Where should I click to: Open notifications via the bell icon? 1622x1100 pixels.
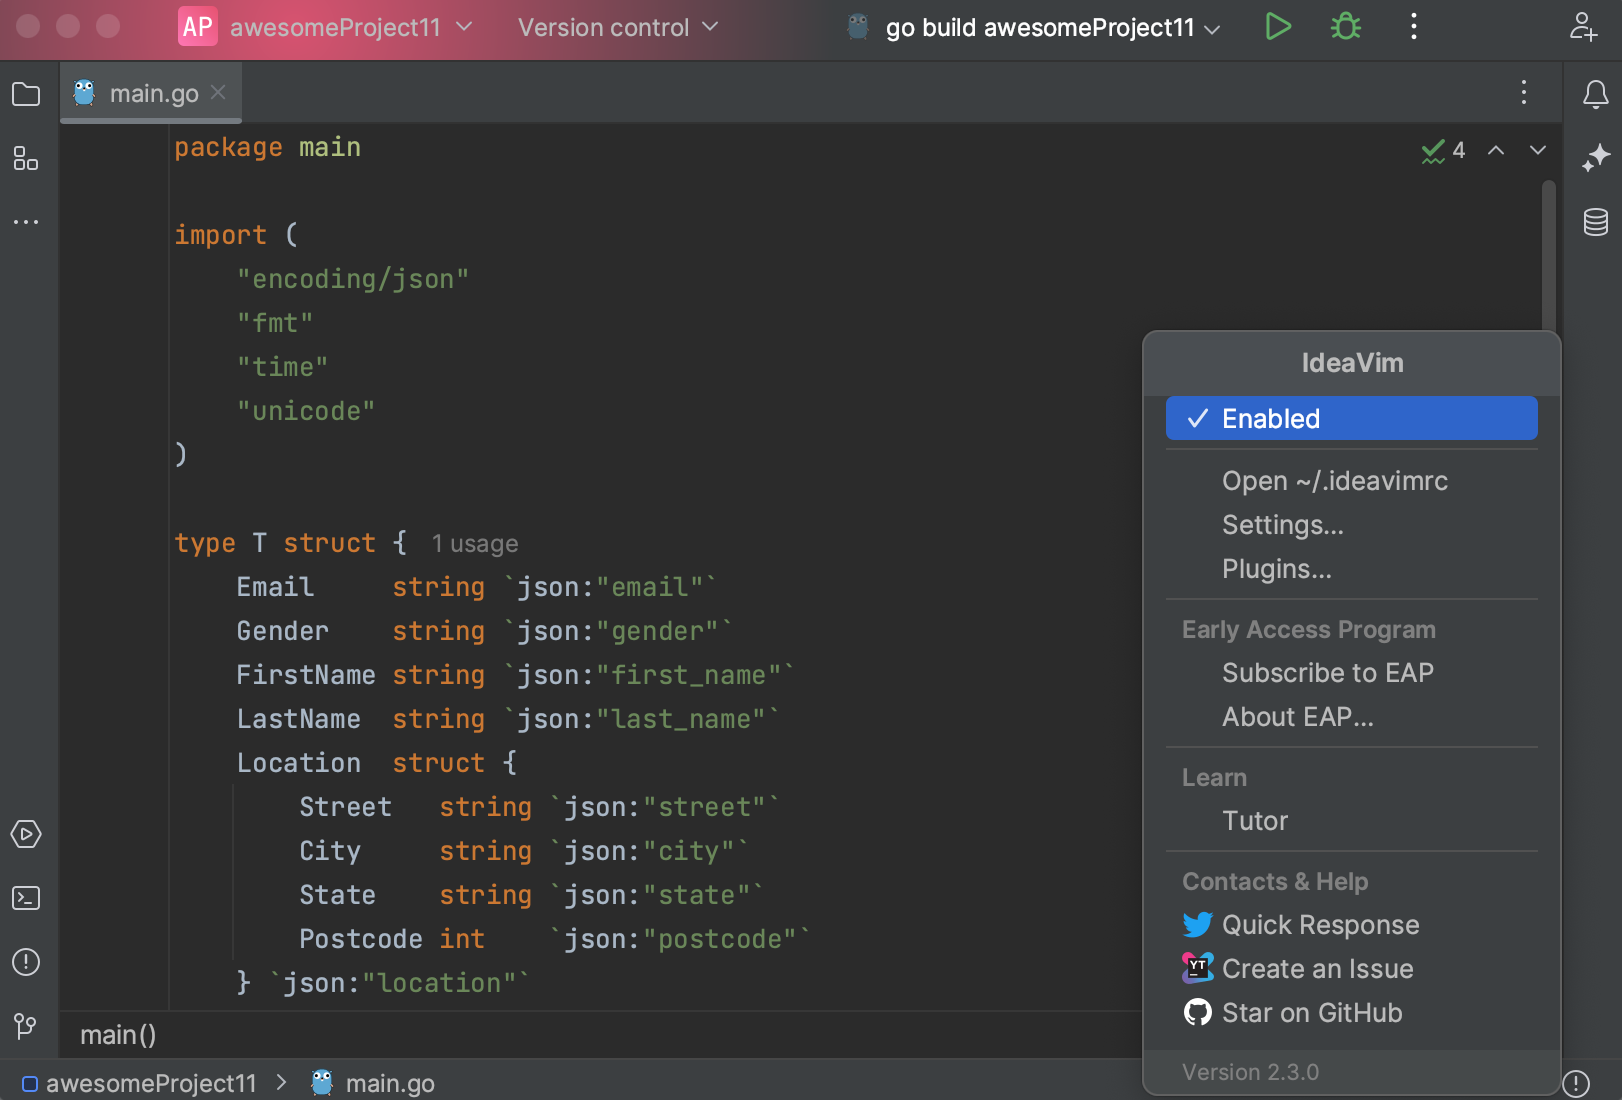[1595, 94]
